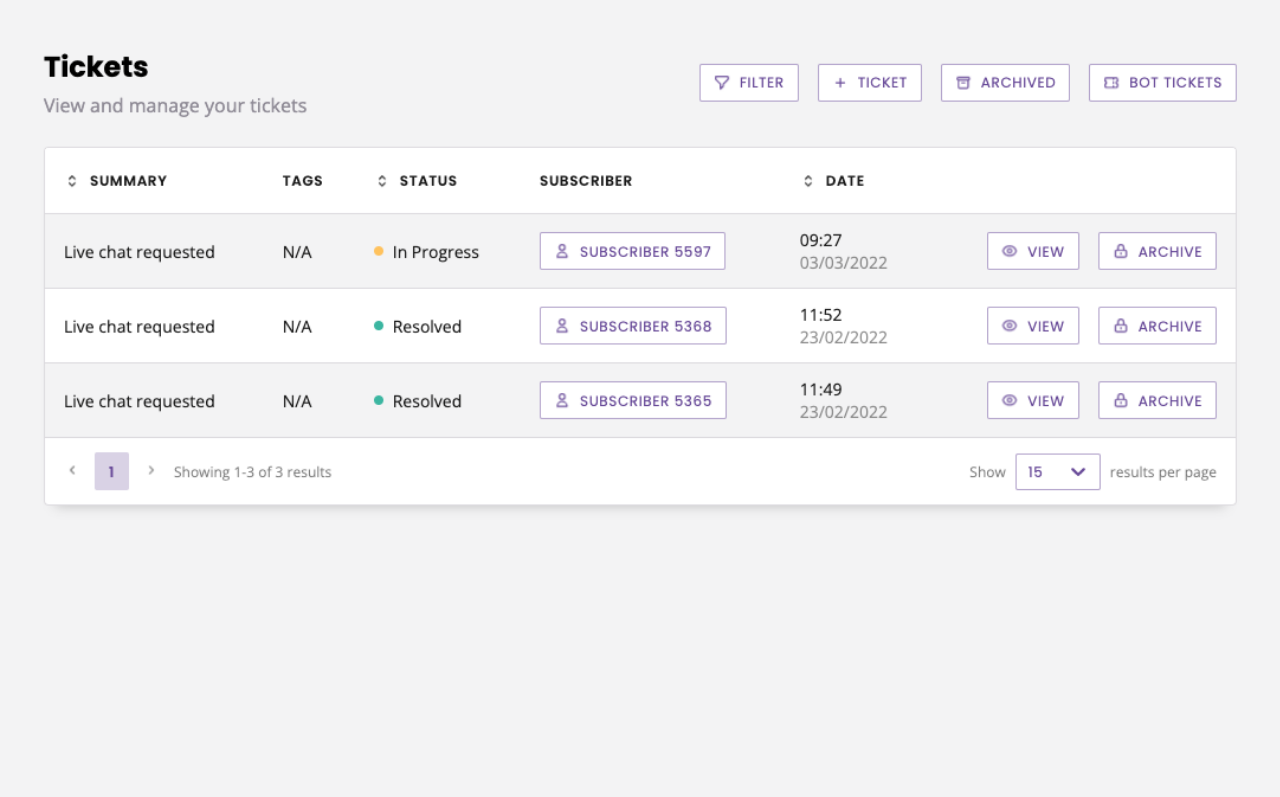1280x797 pixels.
Task: View ticket dated 11:49 23/02/2022
Action: tap(1033, 401)
